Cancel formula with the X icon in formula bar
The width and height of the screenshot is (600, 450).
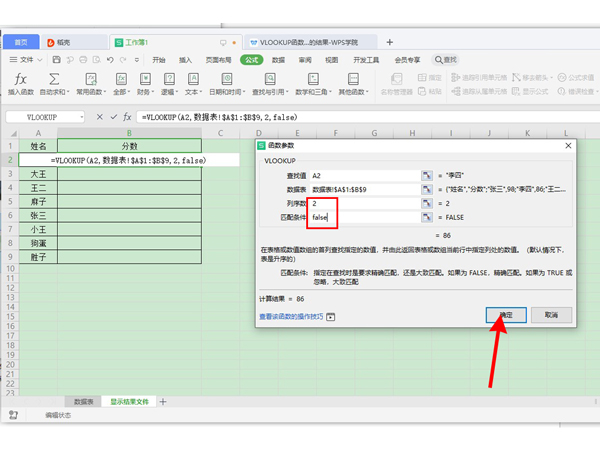(99, 117)
